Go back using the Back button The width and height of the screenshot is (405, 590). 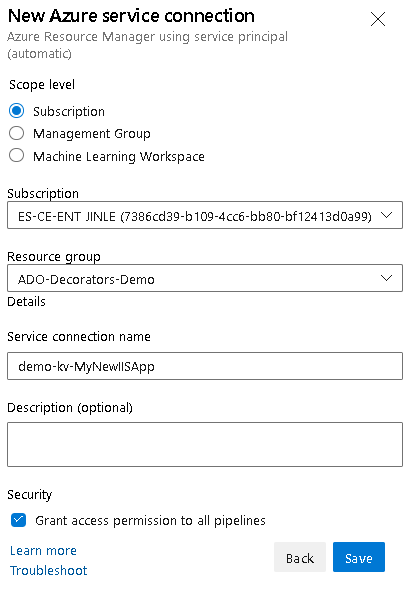click(x=300, y=557)
